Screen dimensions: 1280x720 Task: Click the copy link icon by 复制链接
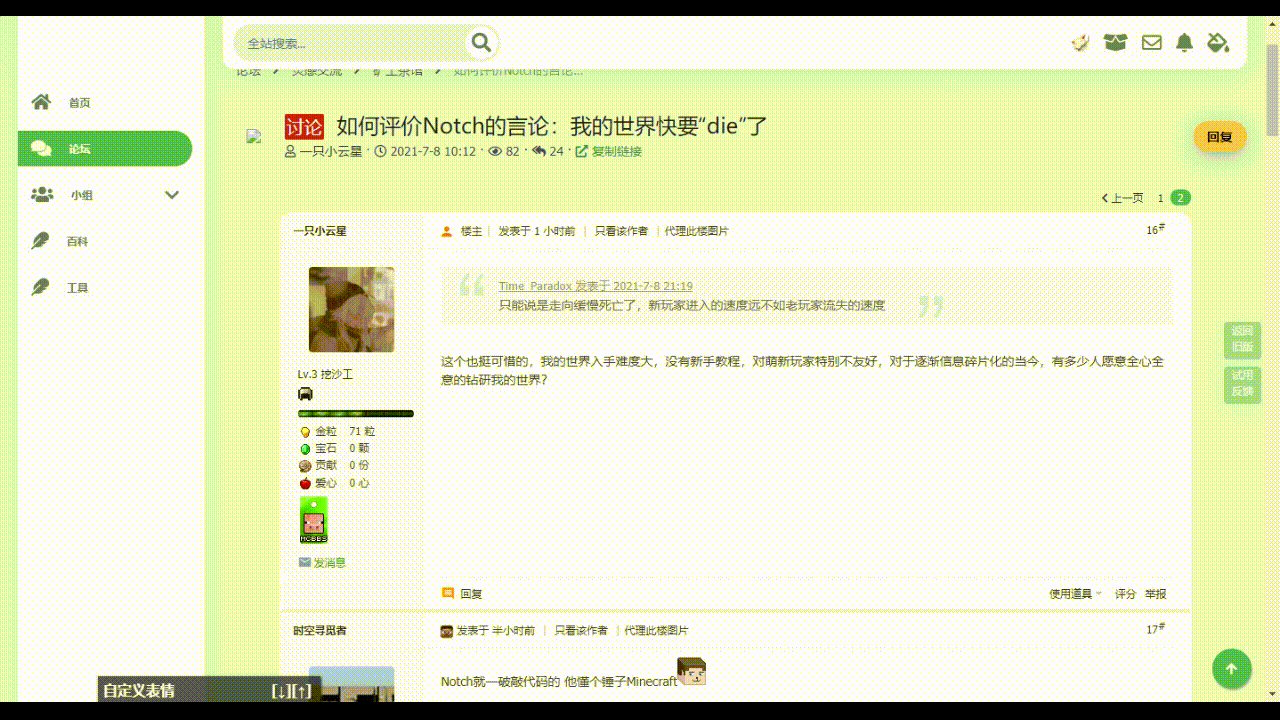point(582,152)
